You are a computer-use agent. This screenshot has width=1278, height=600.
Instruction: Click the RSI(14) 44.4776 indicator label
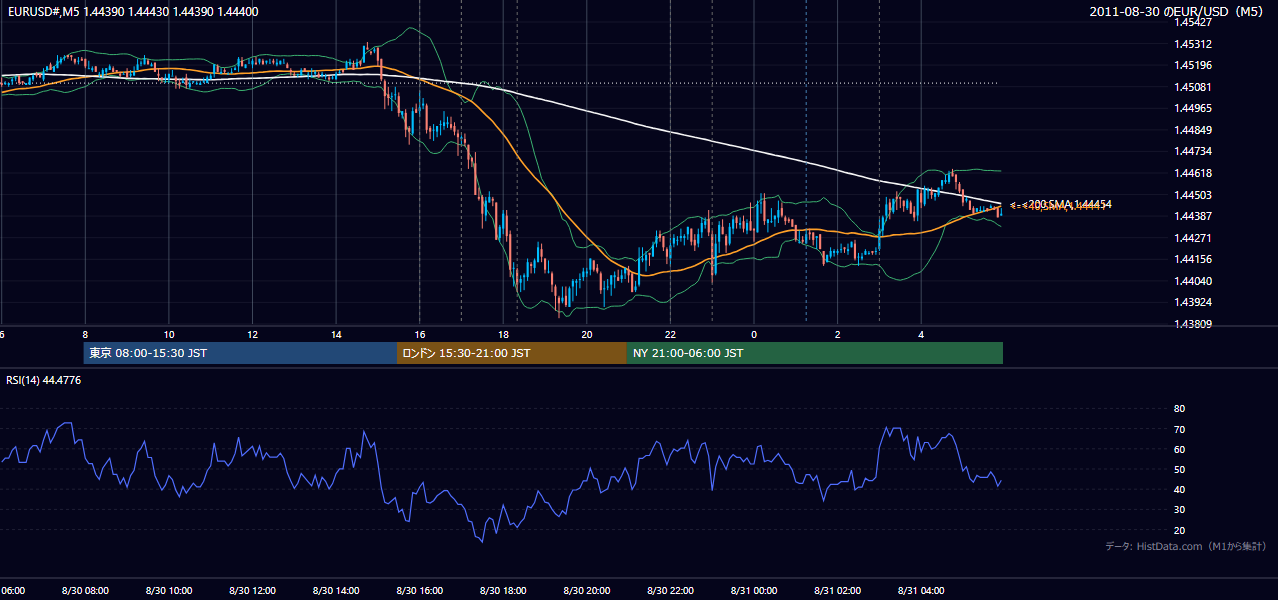coord(44,380)
